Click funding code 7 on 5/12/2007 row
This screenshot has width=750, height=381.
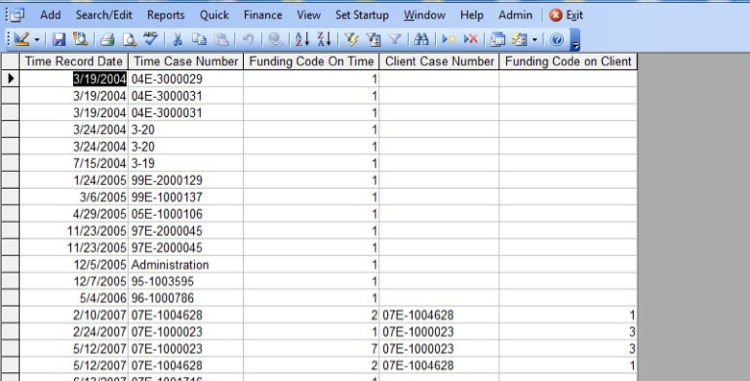(x=311, y=348)
